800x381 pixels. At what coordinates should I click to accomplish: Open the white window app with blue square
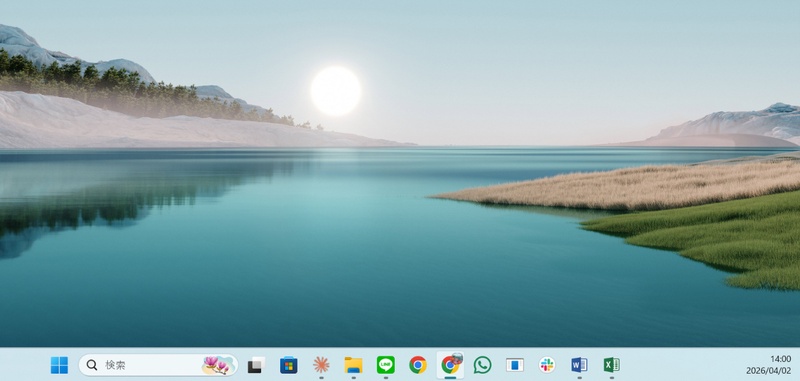(515, 365)
